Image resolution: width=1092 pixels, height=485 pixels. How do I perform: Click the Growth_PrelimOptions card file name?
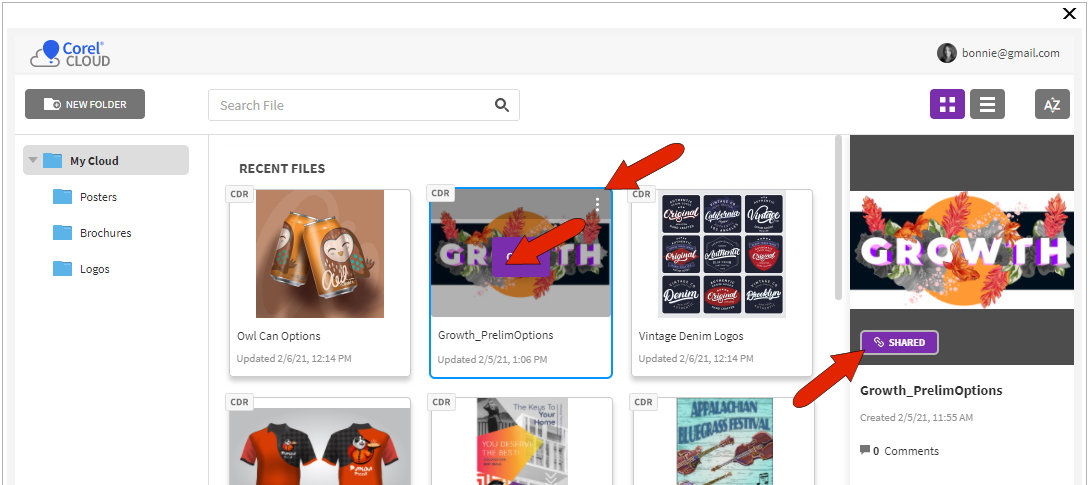[x=495, y=335]
